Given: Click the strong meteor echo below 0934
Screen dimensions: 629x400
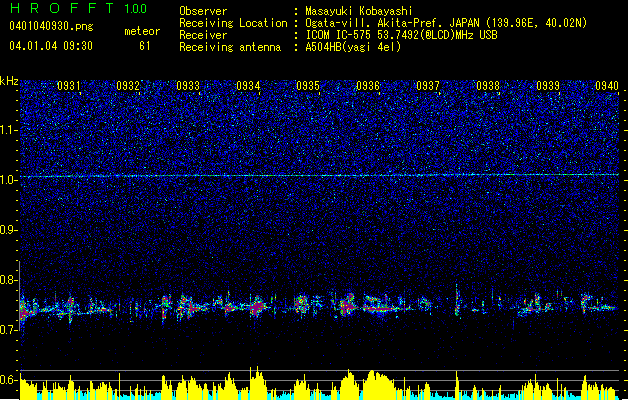Looking at the screenshot, I should 257,307.
